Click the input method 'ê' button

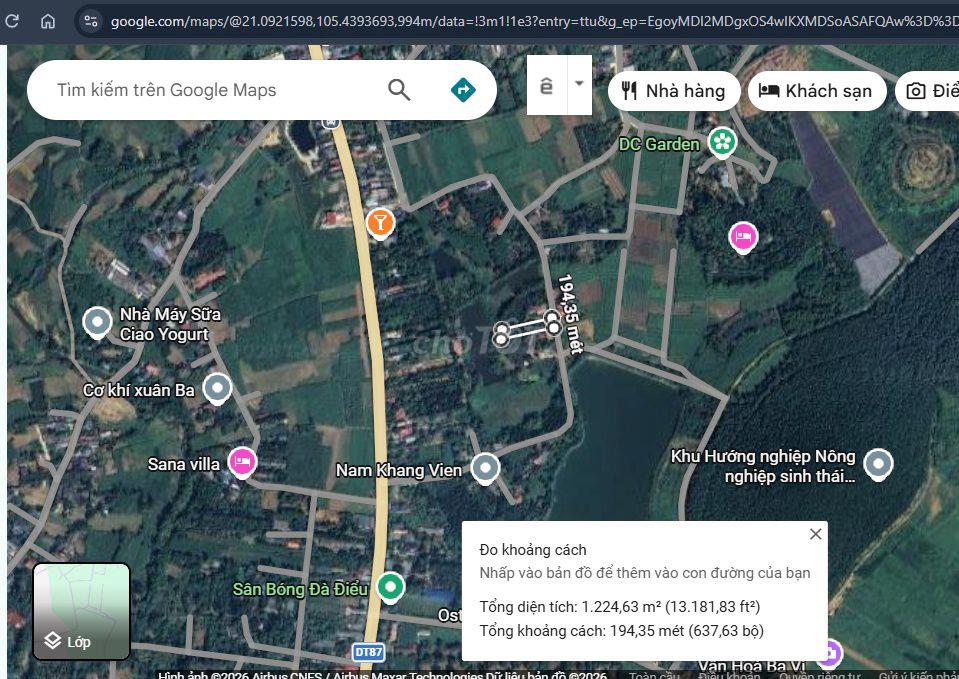(547, 85)
